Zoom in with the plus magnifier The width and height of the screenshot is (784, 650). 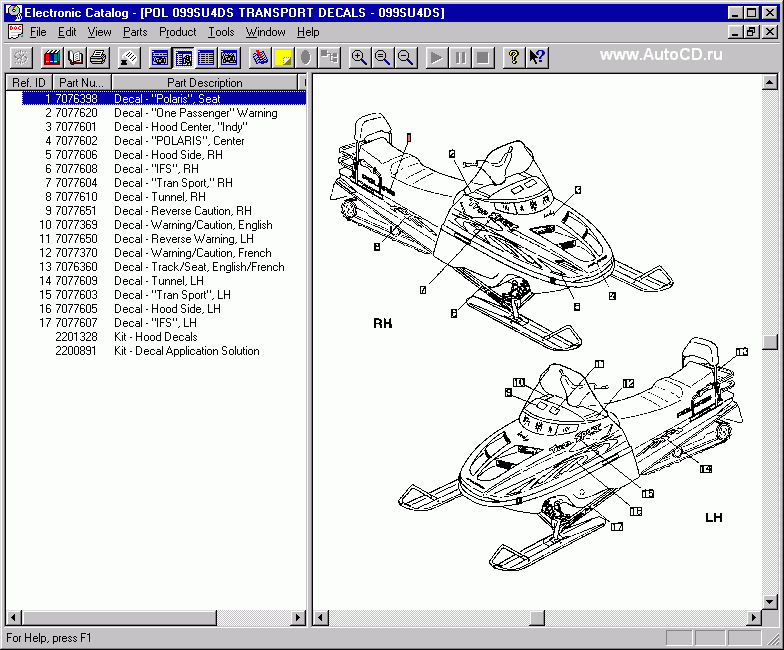tap(359, 58)
